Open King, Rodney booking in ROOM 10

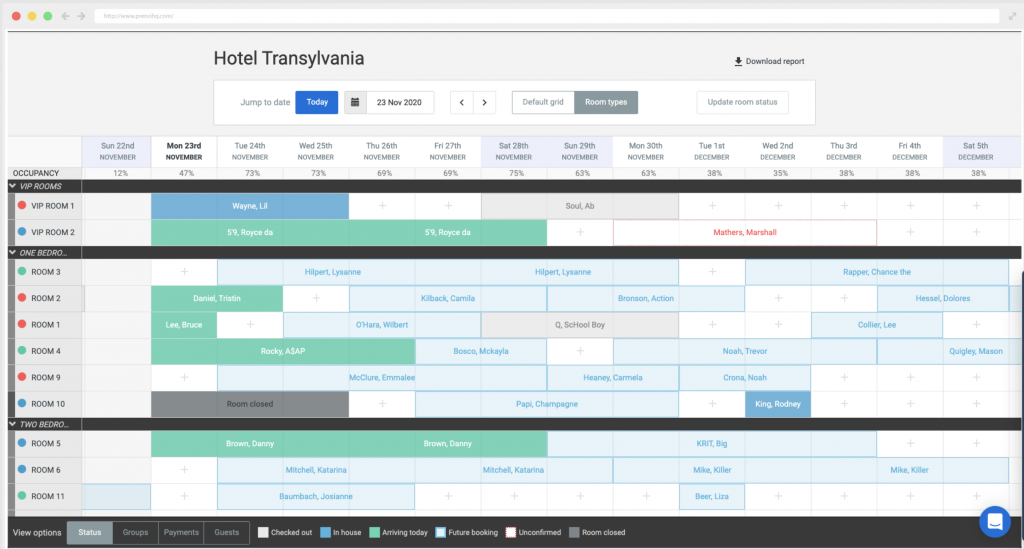pyautogui.click(x=778, y=404)
